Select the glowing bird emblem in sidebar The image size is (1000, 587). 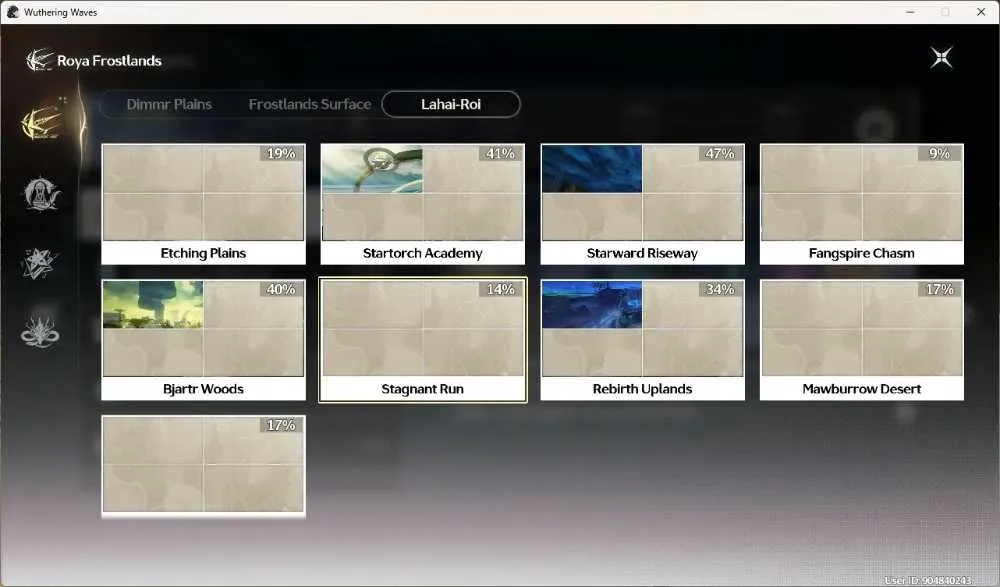point(41,121)
